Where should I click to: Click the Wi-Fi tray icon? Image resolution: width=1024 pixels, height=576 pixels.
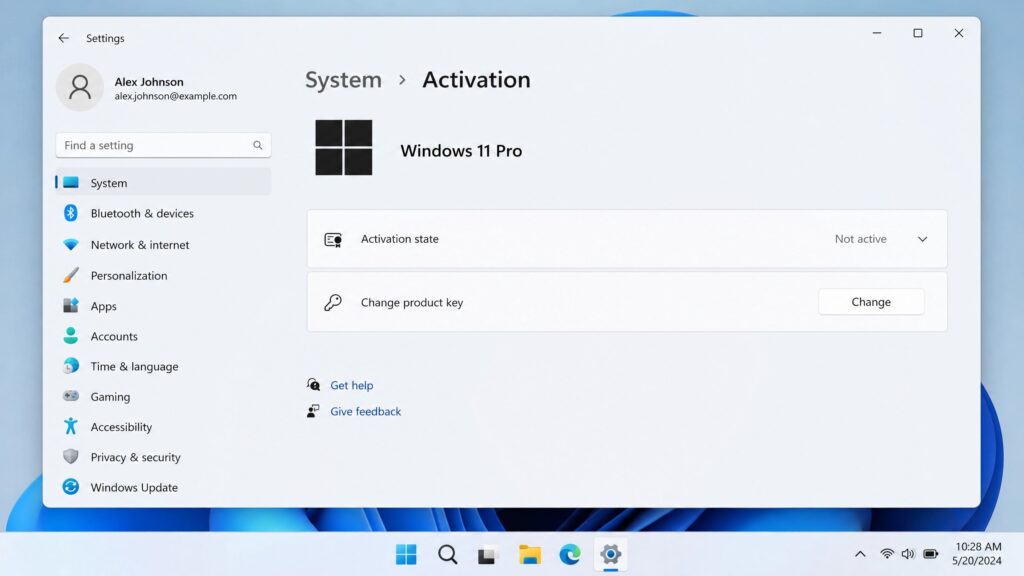point(887,554)
